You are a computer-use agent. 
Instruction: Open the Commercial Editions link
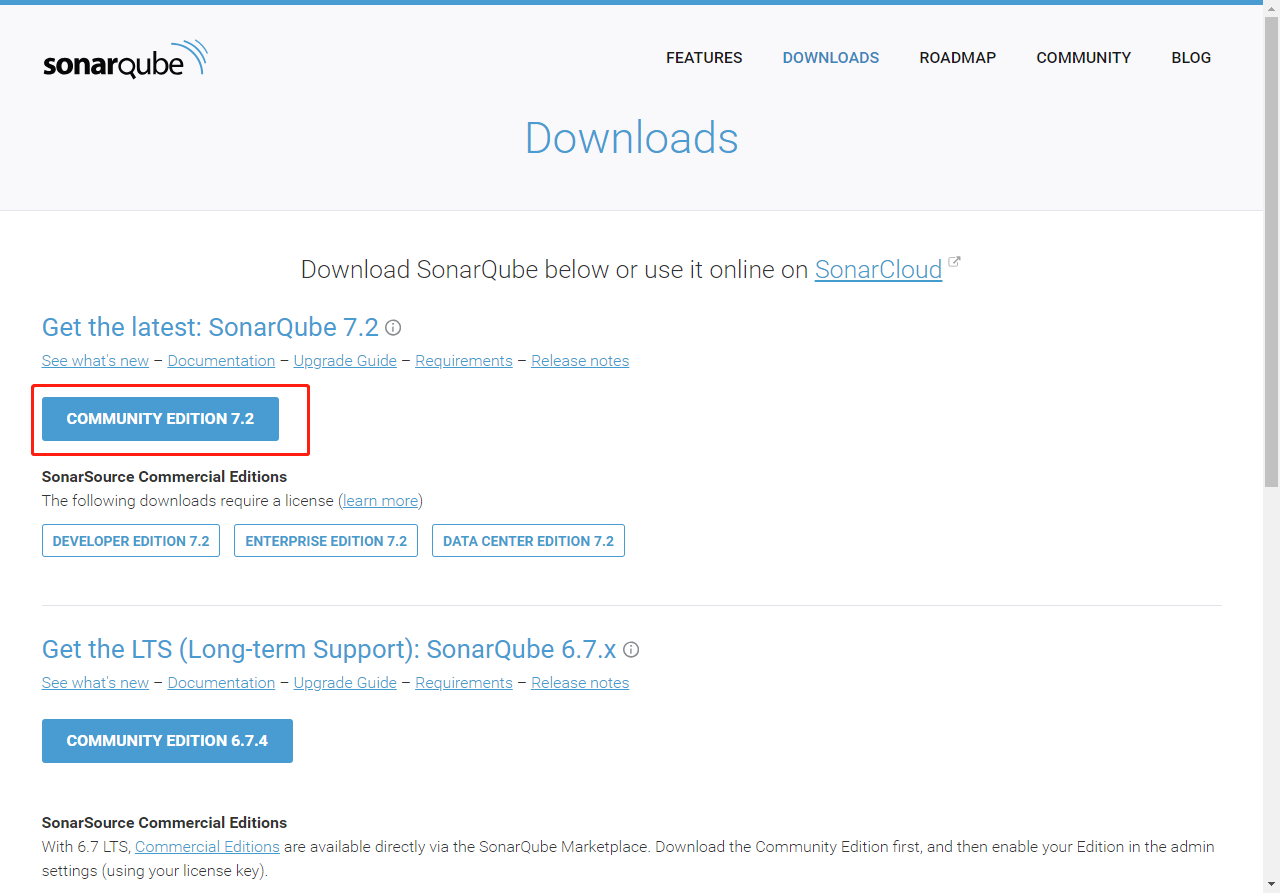tap(207, 847)
